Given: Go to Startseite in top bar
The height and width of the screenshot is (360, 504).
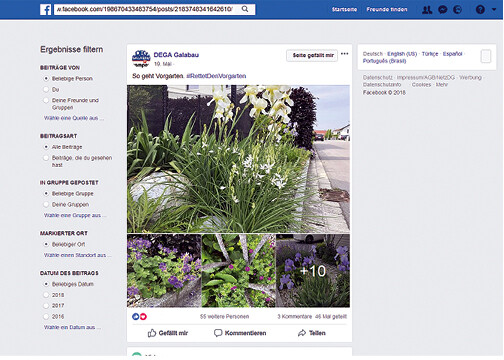Looking at the screenshot, I should click(344, 9).
